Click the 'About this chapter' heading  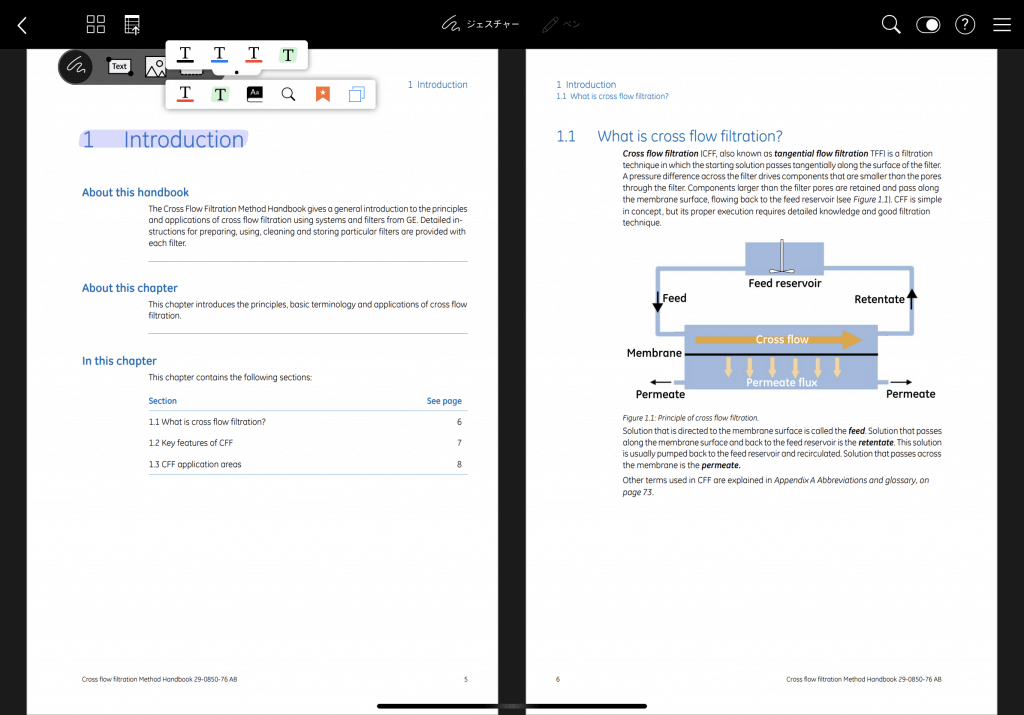click(129, 288)
